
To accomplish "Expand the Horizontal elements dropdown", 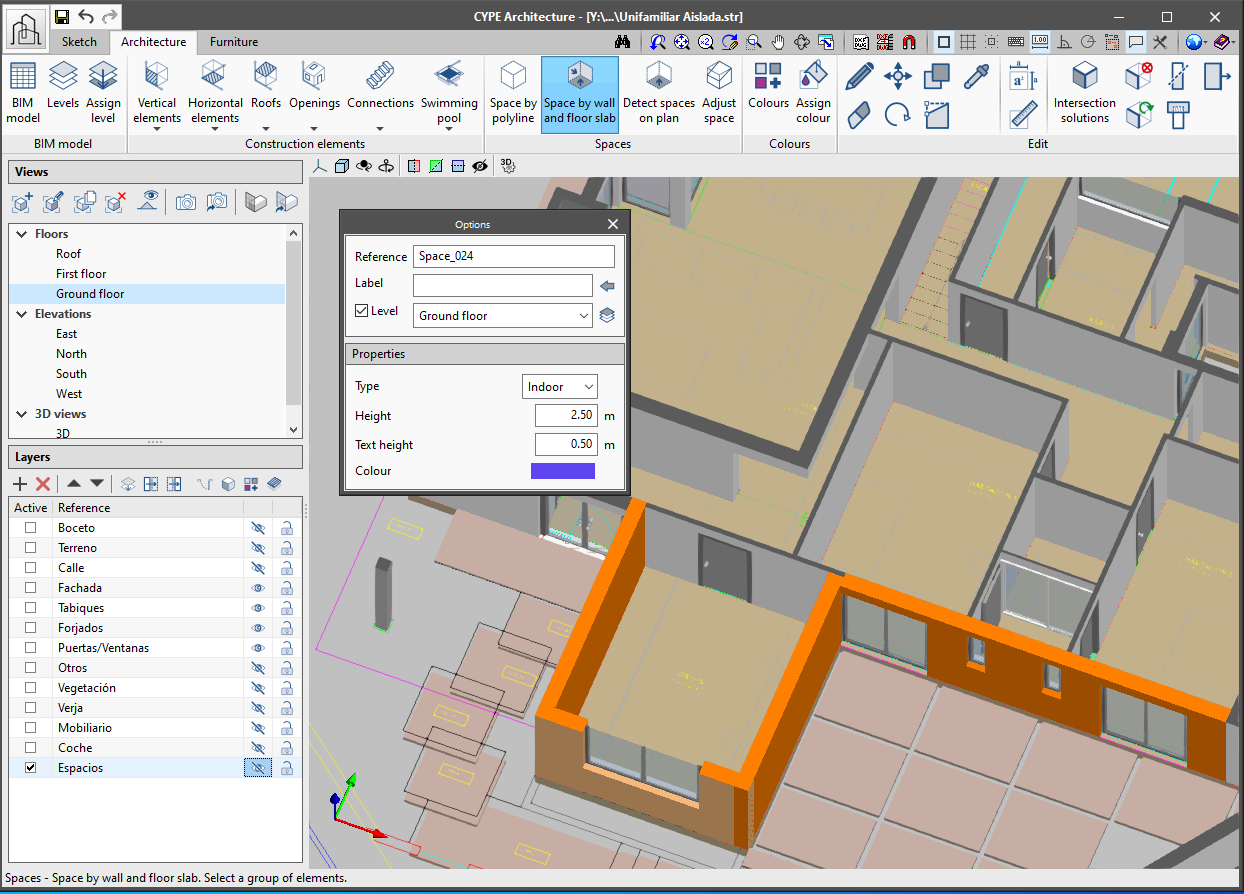I will (x=215, y=128).
